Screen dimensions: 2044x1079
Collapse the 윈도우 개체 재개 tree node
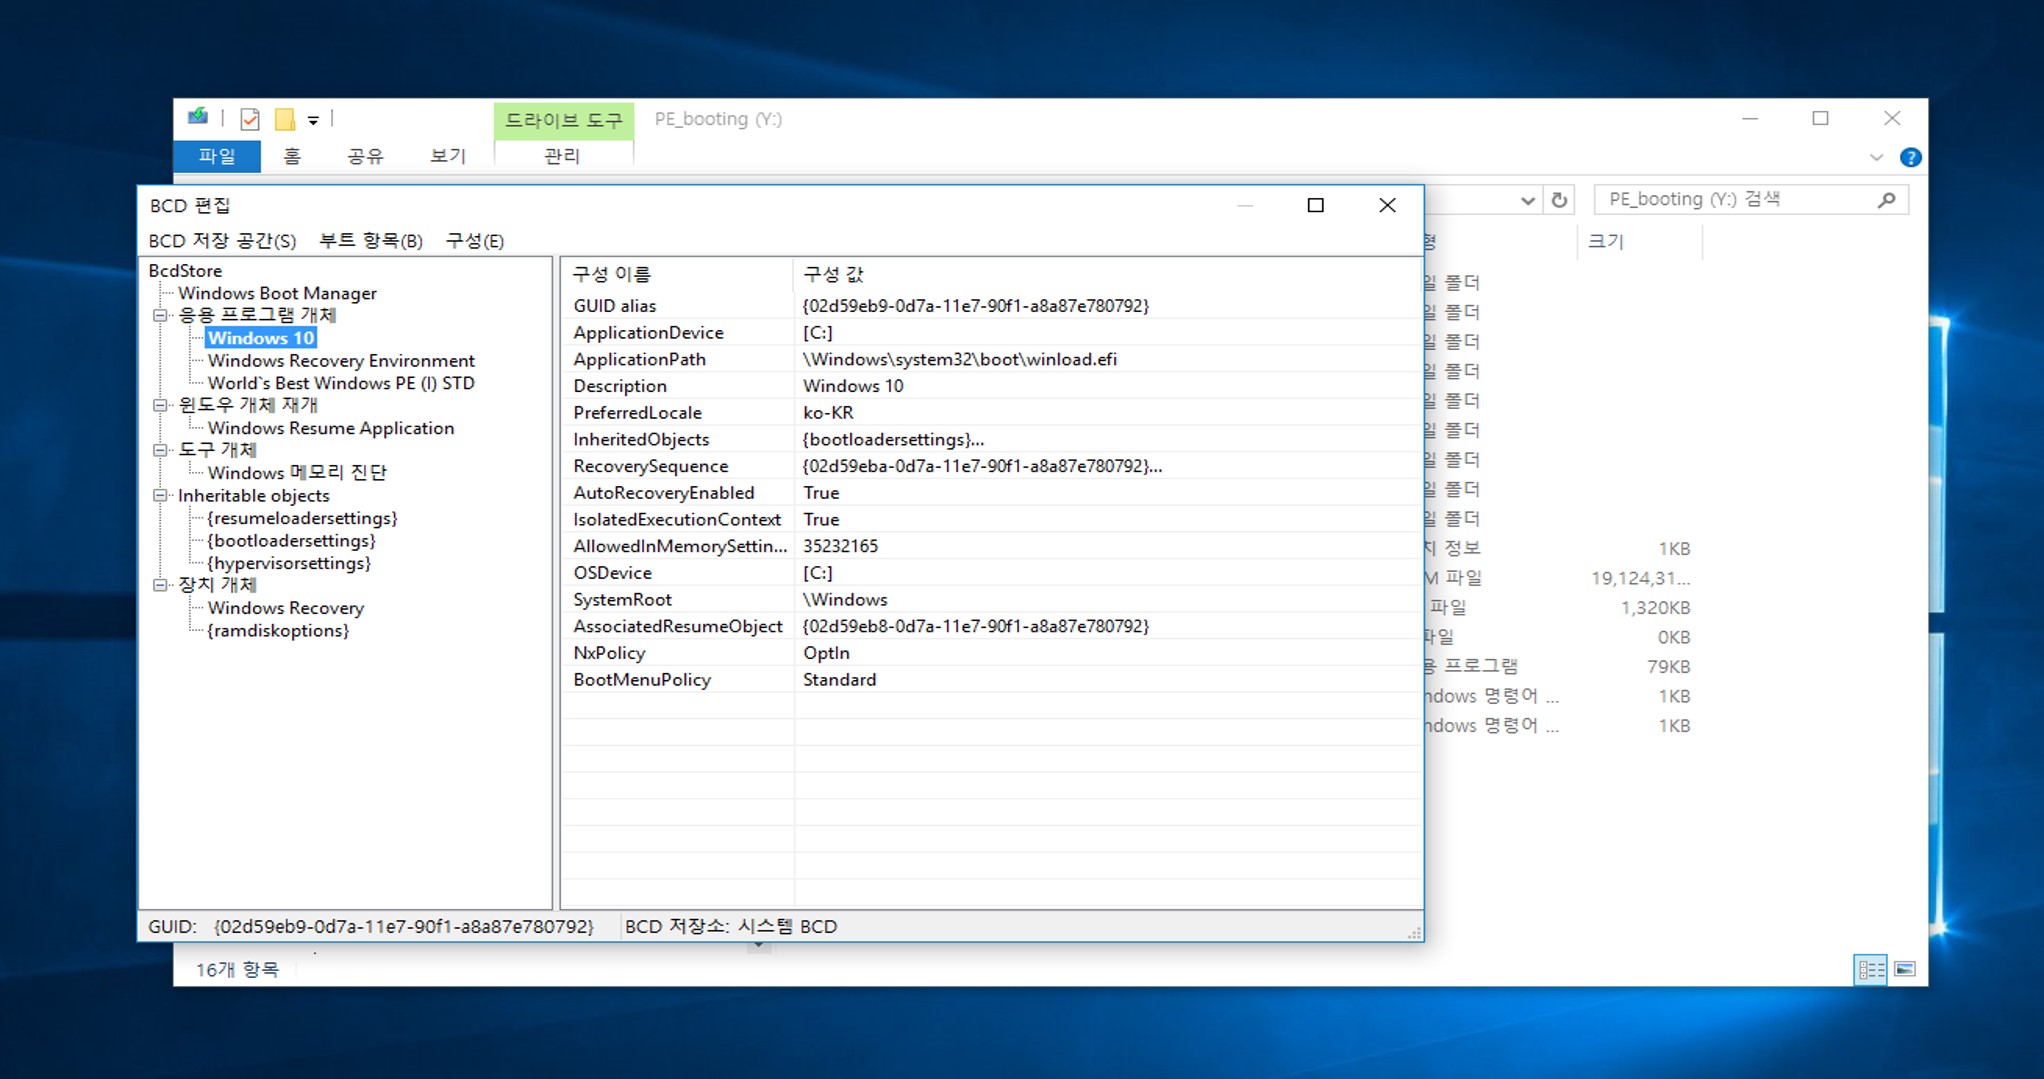tap(160, 405)
